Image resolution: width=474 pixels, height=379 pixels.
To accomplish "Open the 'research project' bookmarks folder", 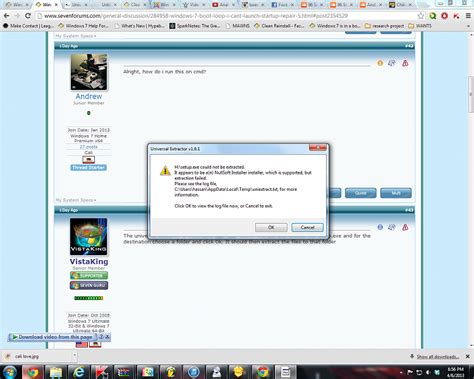I will click(384, 26).
